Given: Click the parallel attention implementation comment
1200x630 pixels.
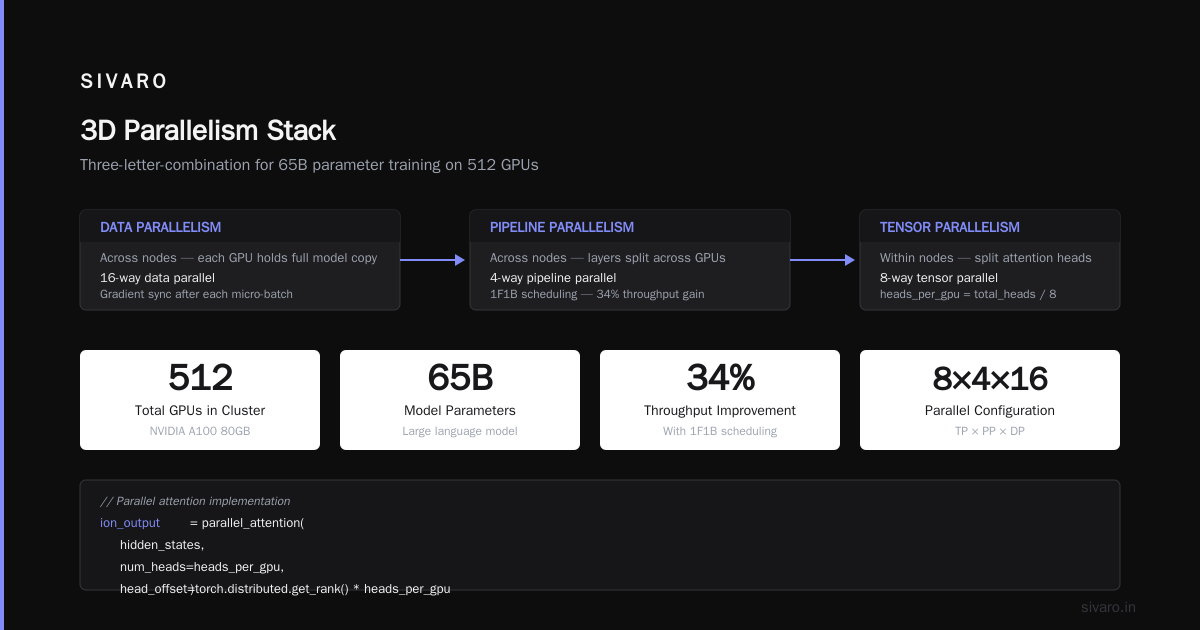Looking at the screenshot, I should pyautogui.click(x=195, y=501).
